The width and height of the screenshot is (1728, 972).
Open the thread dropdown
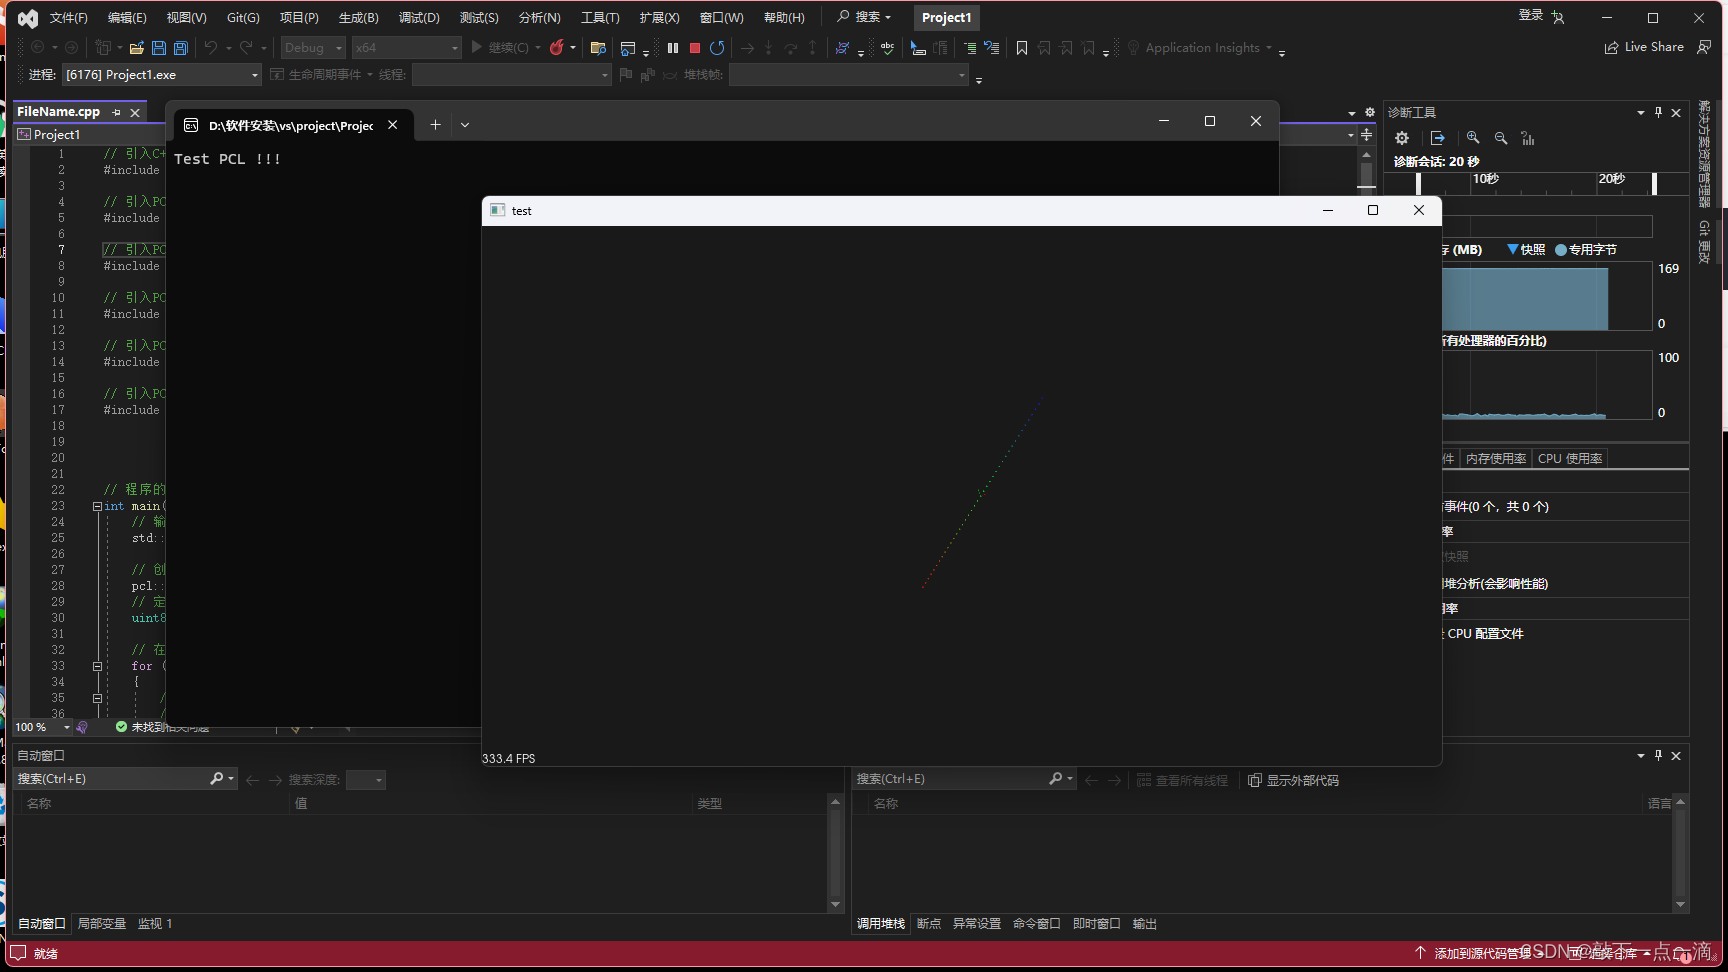pos(511,75)
